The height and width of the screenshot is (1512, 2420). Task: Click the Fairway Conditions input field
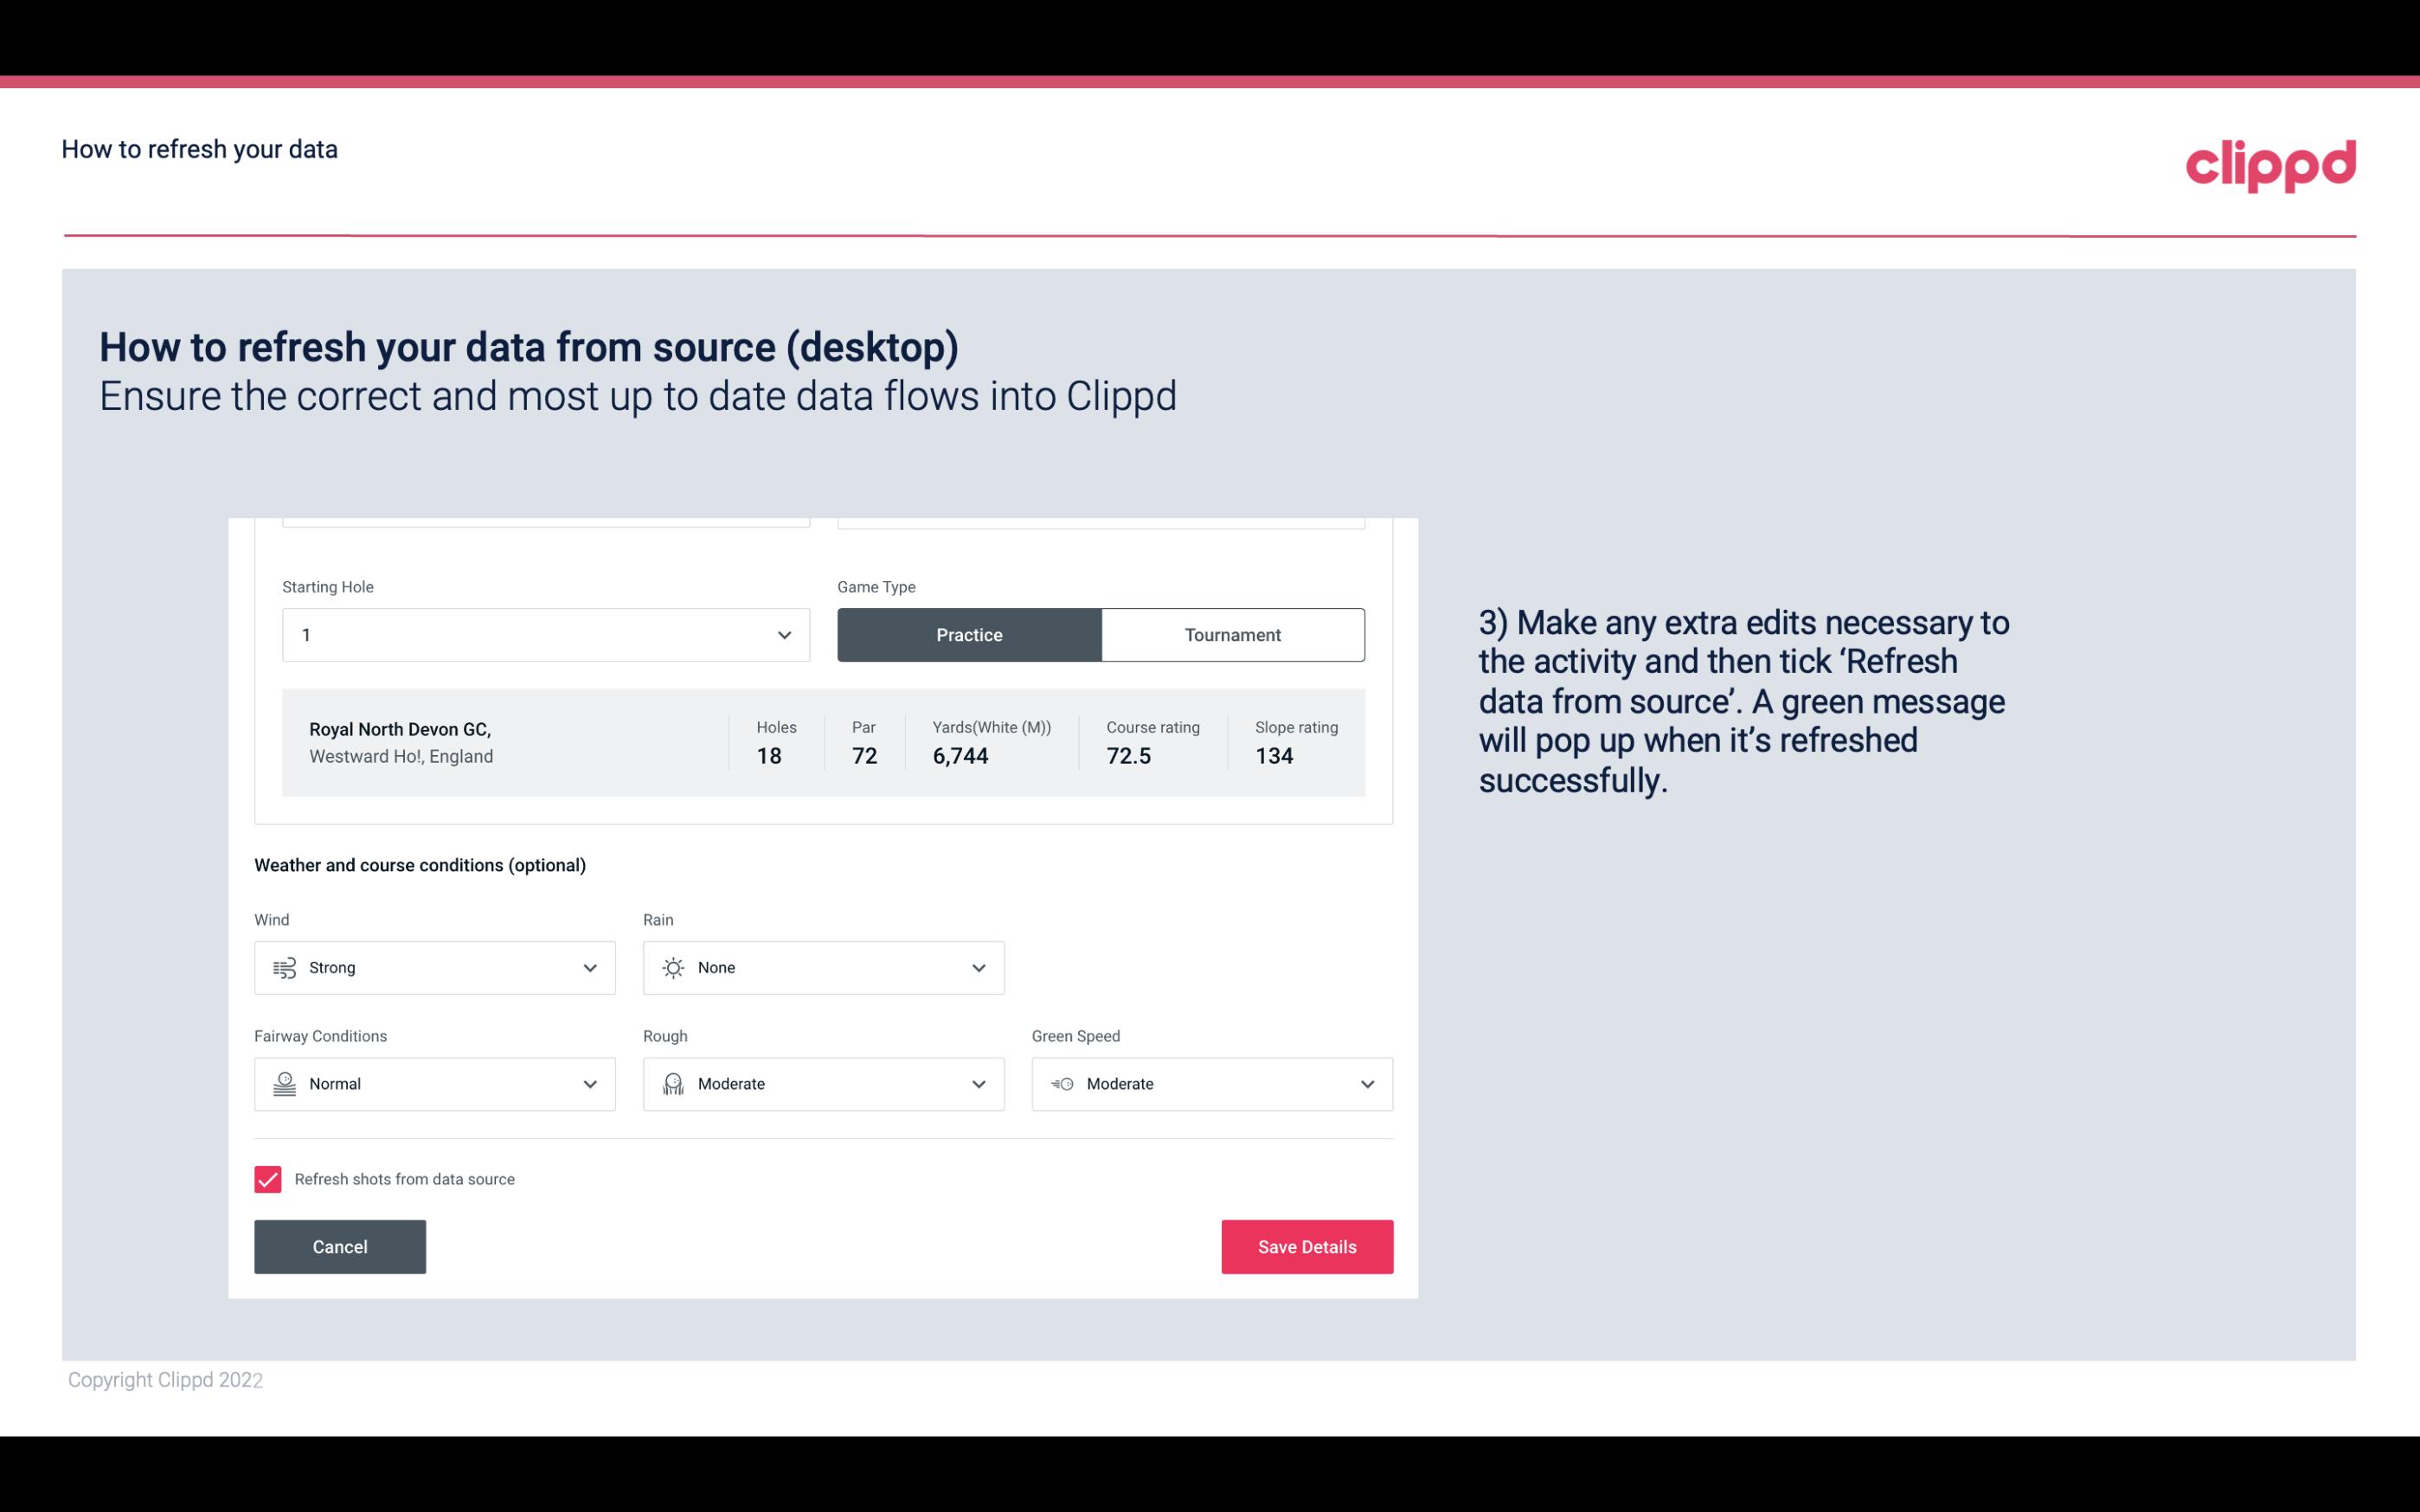(432, 1082)
